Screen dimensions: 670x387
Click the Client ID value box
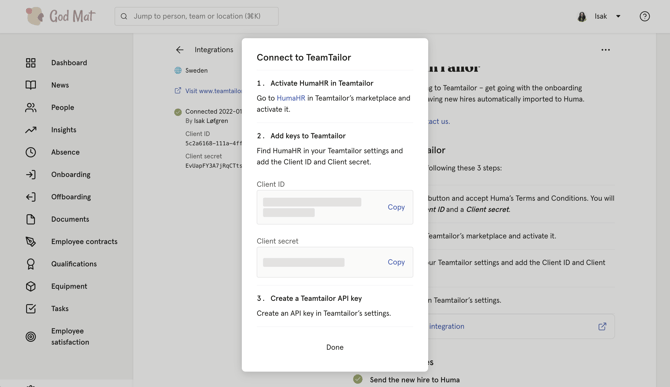point(335,207)
